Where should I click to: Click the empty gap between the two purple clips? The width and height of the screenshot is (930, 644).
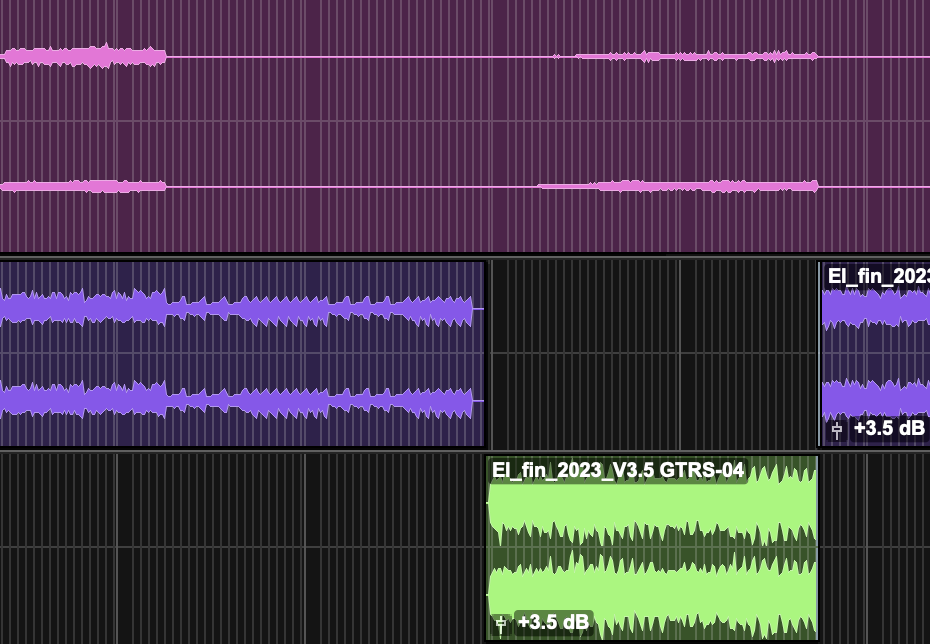click(x=652, y=354)
